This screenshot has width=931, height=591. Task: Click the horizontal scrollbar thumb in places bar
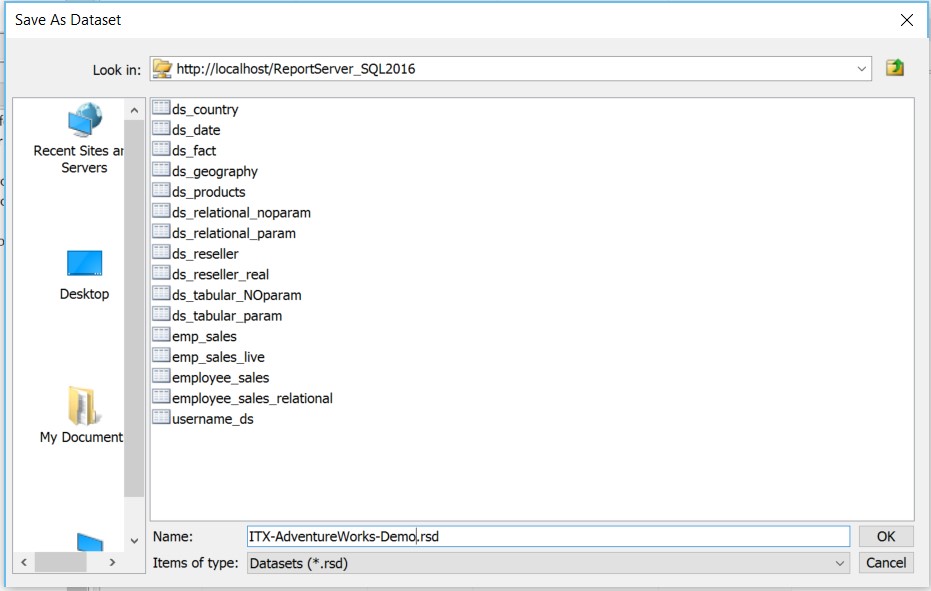(x=61, y=562)
